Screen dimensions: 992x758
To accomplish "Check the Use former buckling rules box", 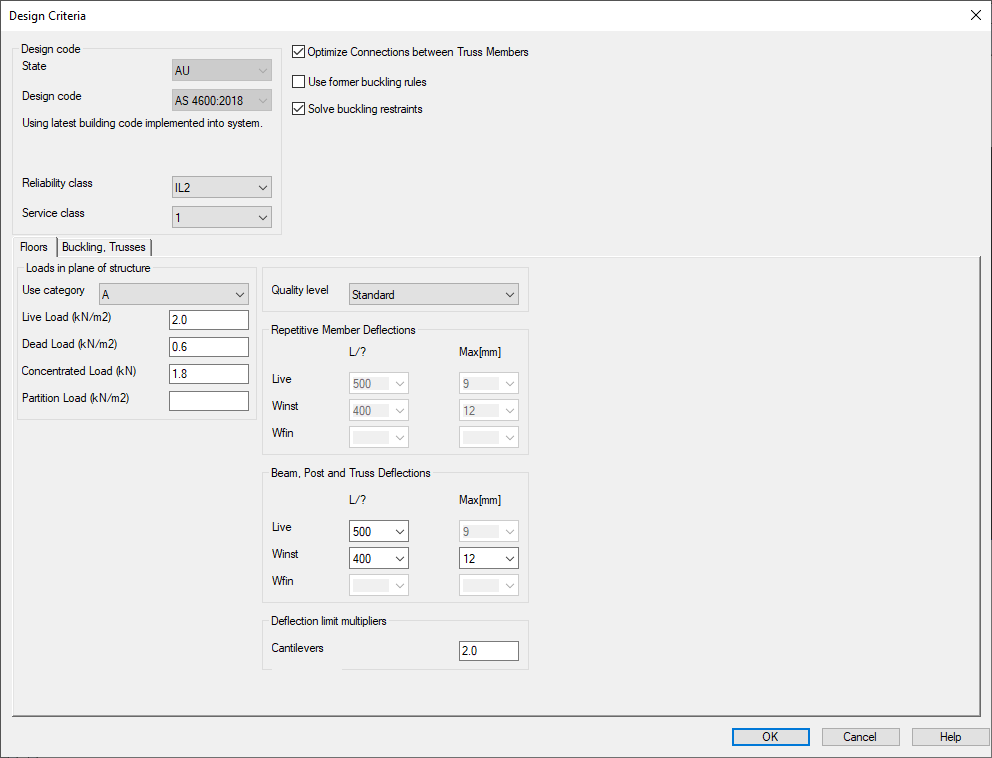I will 298,82.
